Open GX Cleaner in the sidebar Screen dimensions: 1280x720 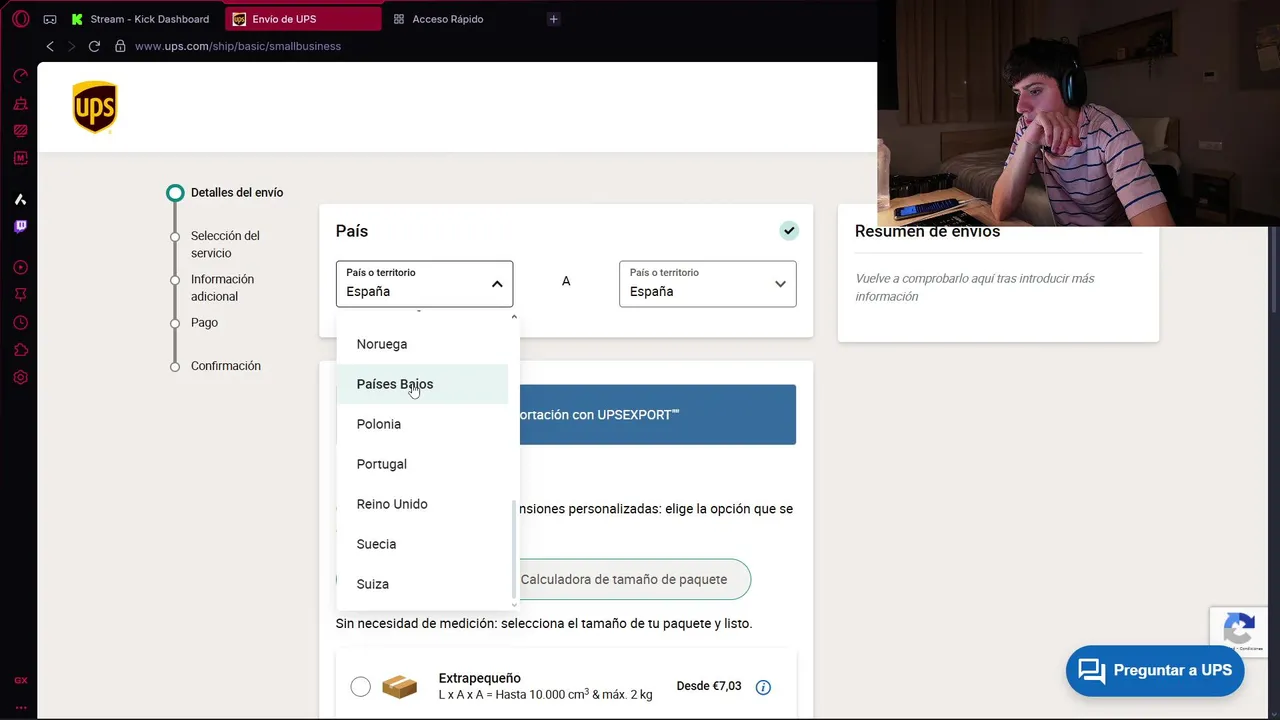pos(20,103)
